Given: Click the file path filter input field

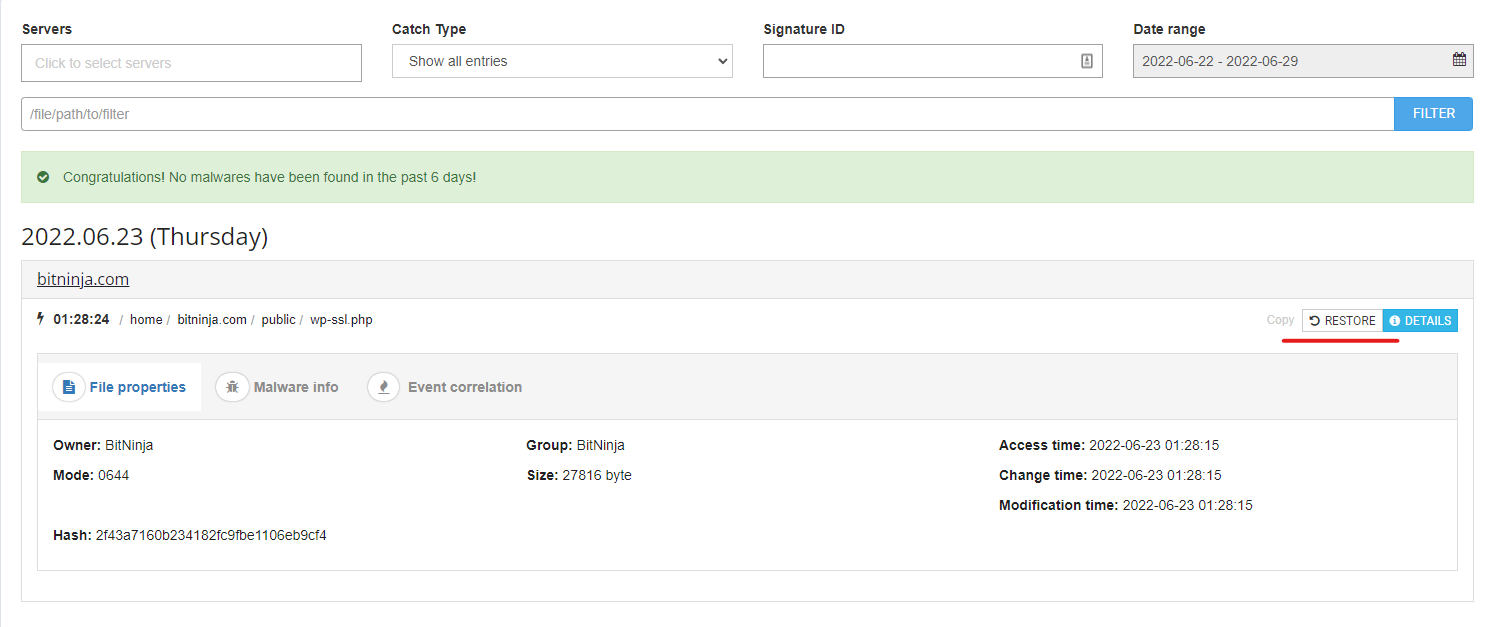Looking at the screenshot, I should (x=700, y=113).
